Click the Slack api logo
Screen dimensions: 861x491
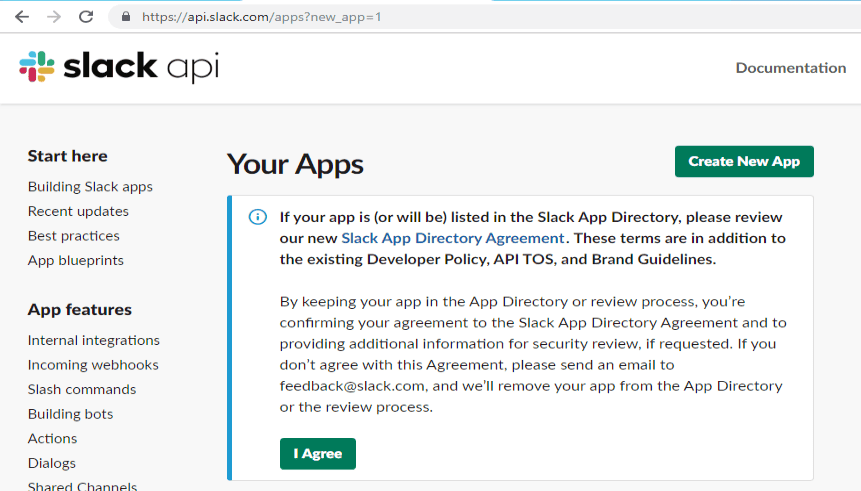point(119,67)
